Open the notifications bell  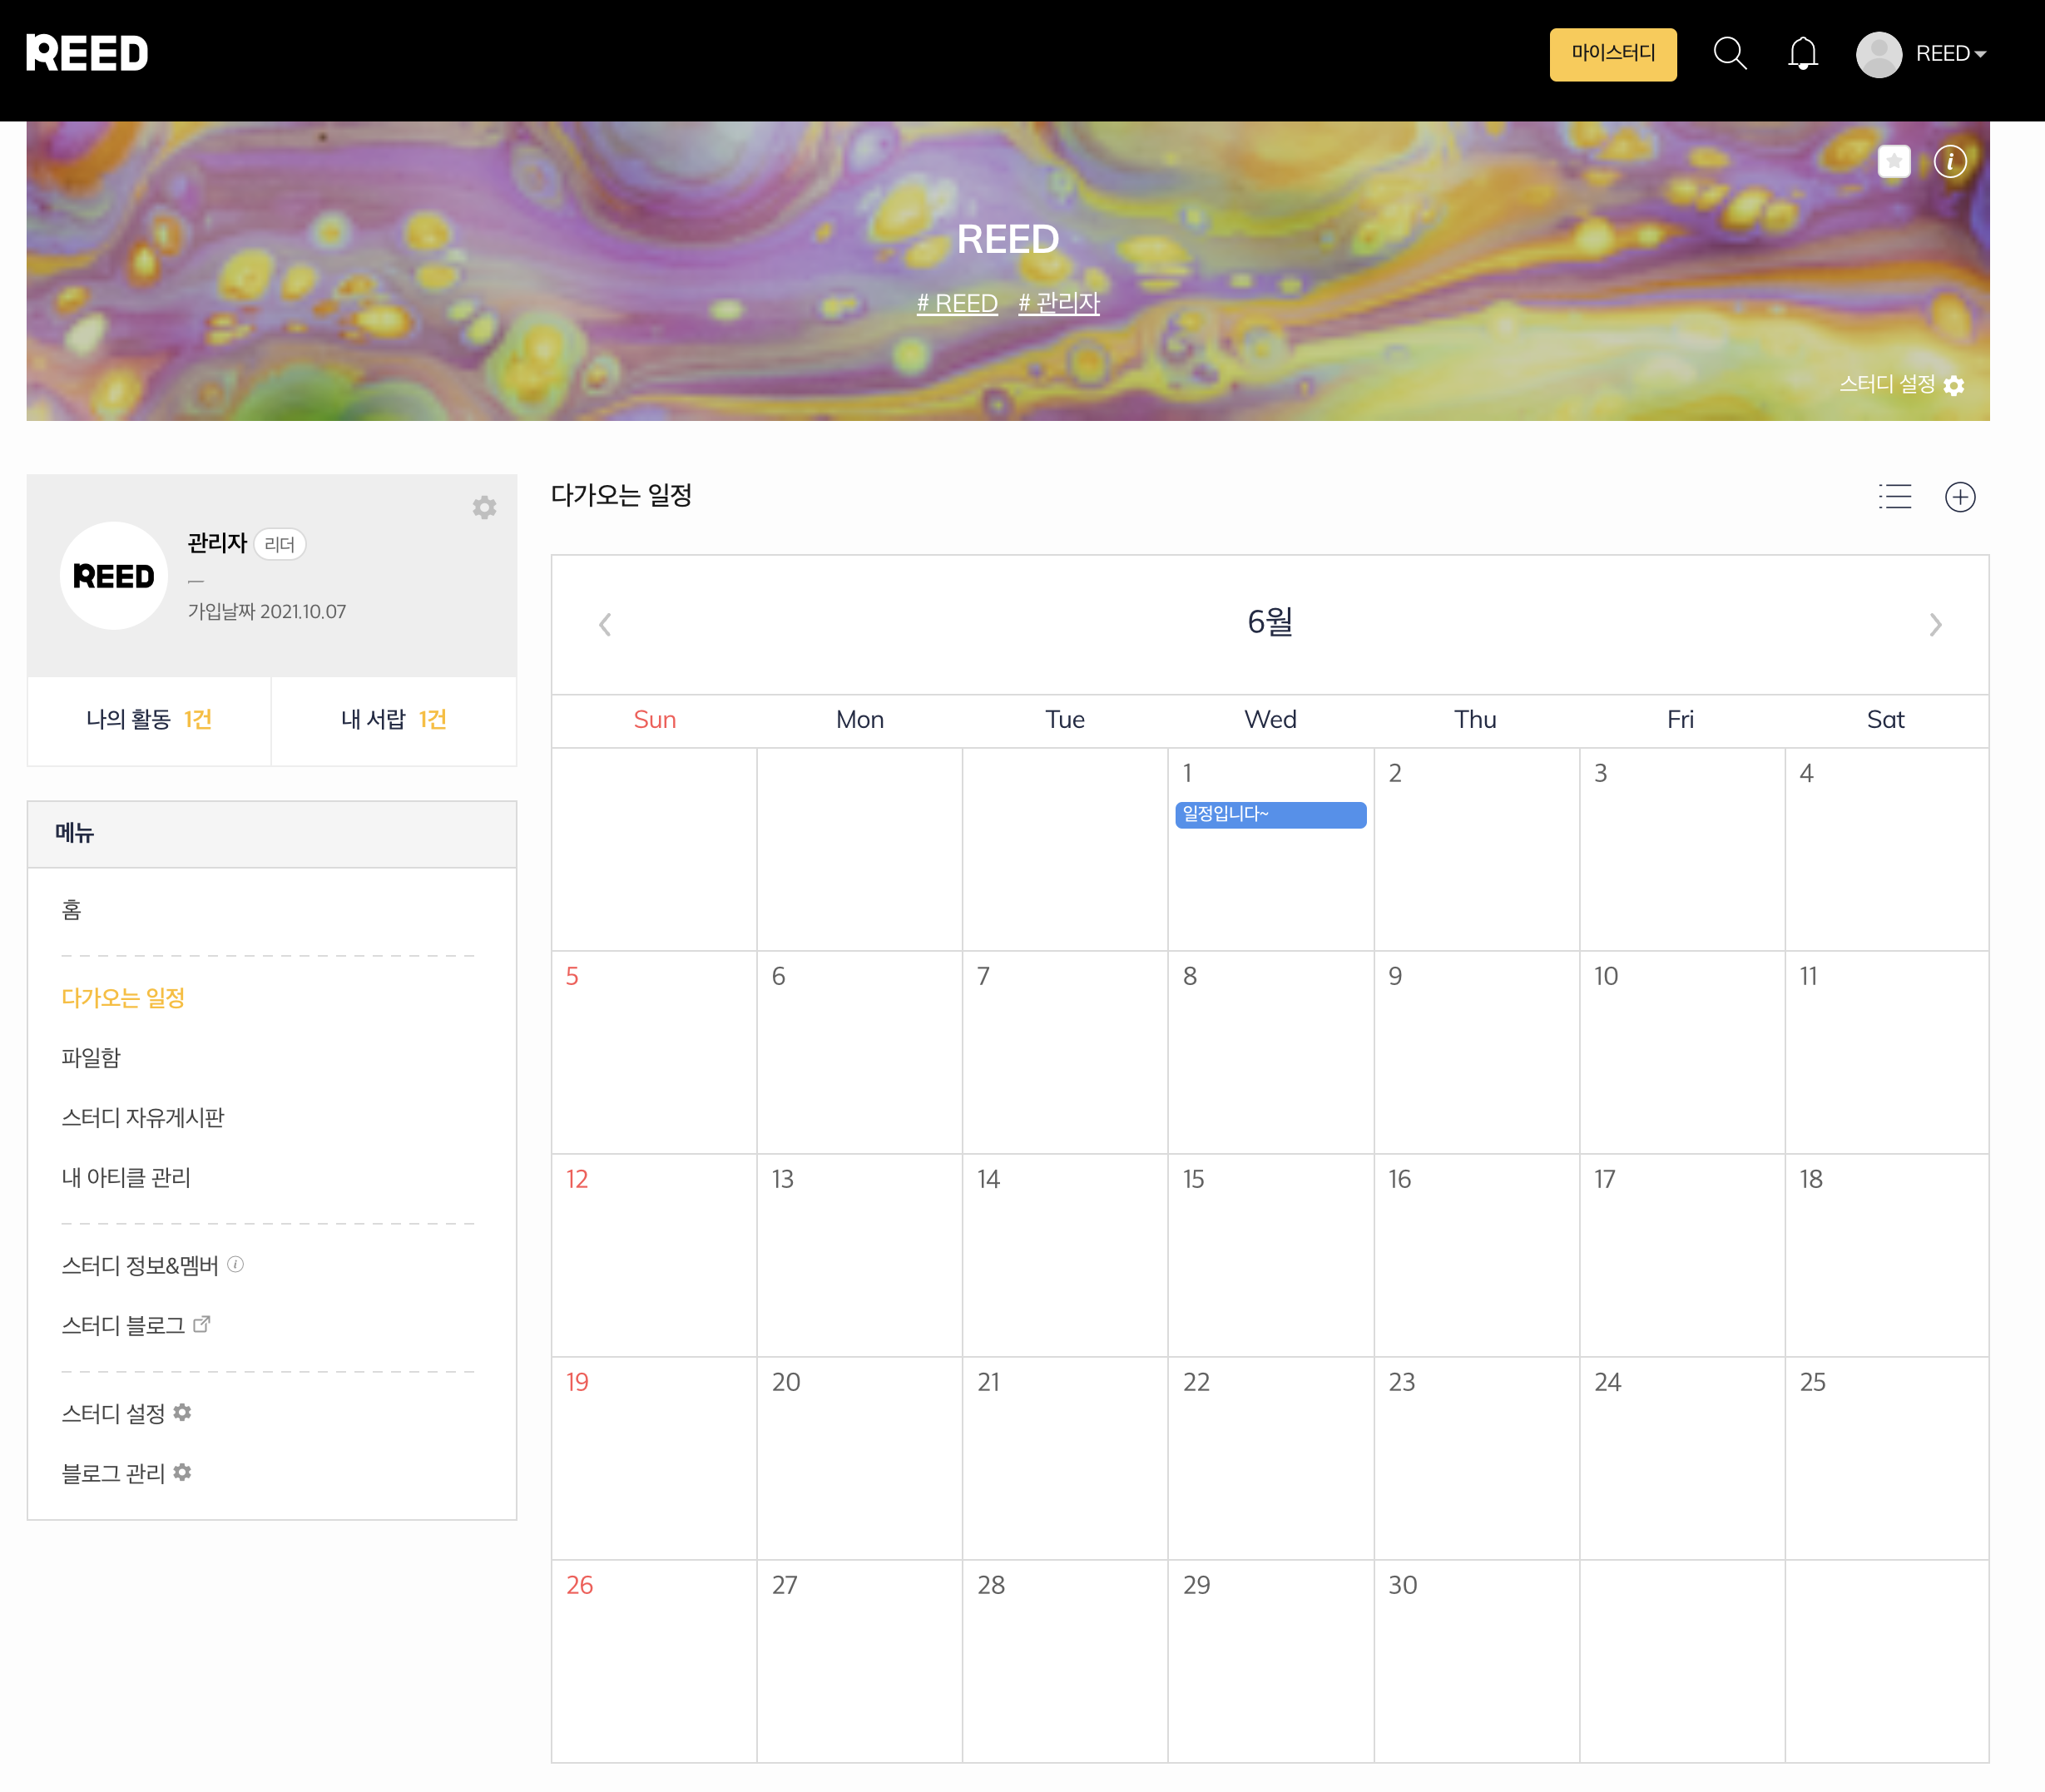point(1802,53)
